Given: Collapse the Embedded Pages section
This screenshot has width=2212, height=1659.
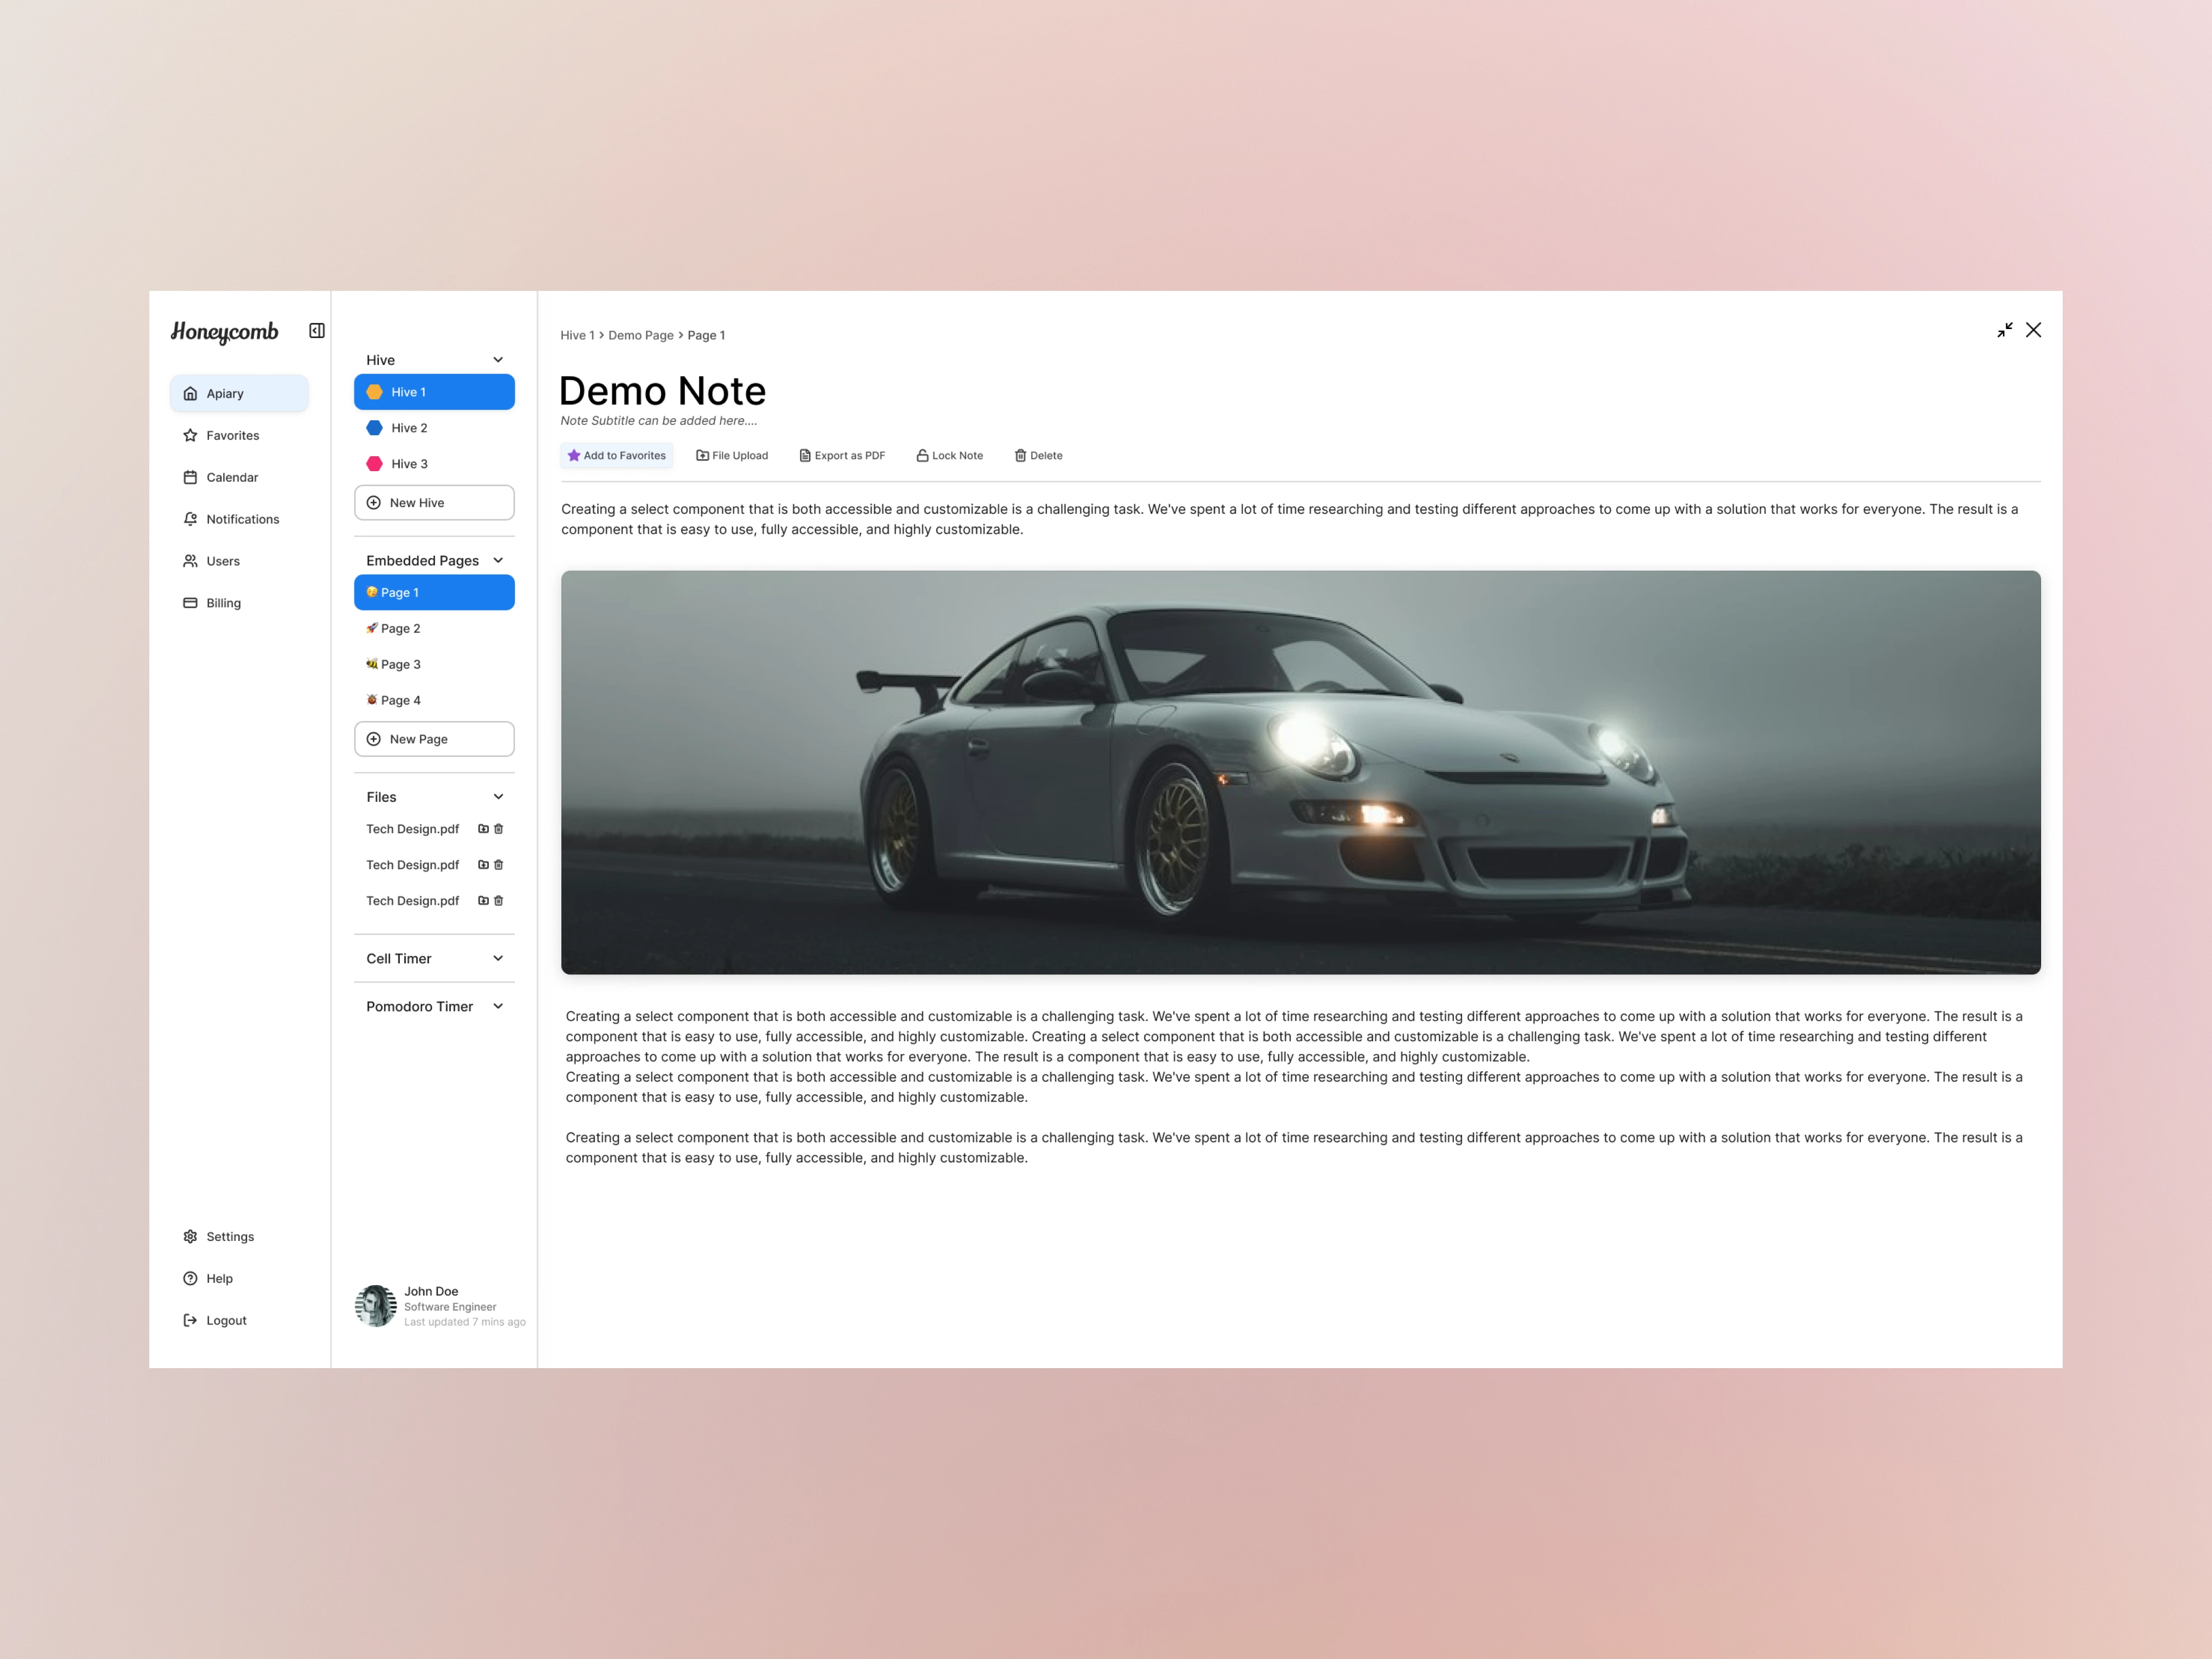Looking at the screenshot, I should click(498, 561).
